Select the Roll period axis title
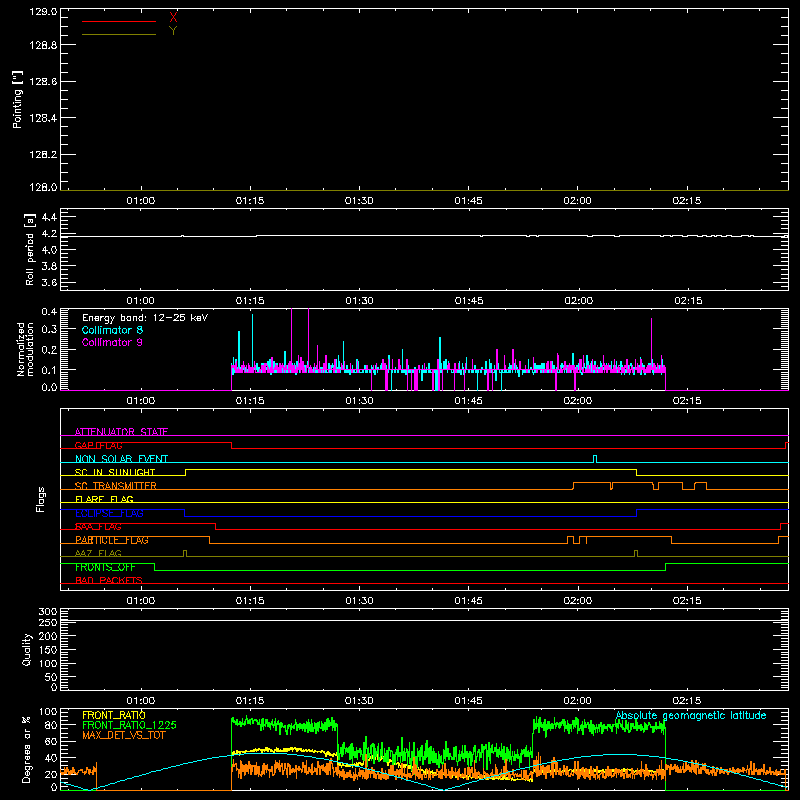 pos(30,249)
